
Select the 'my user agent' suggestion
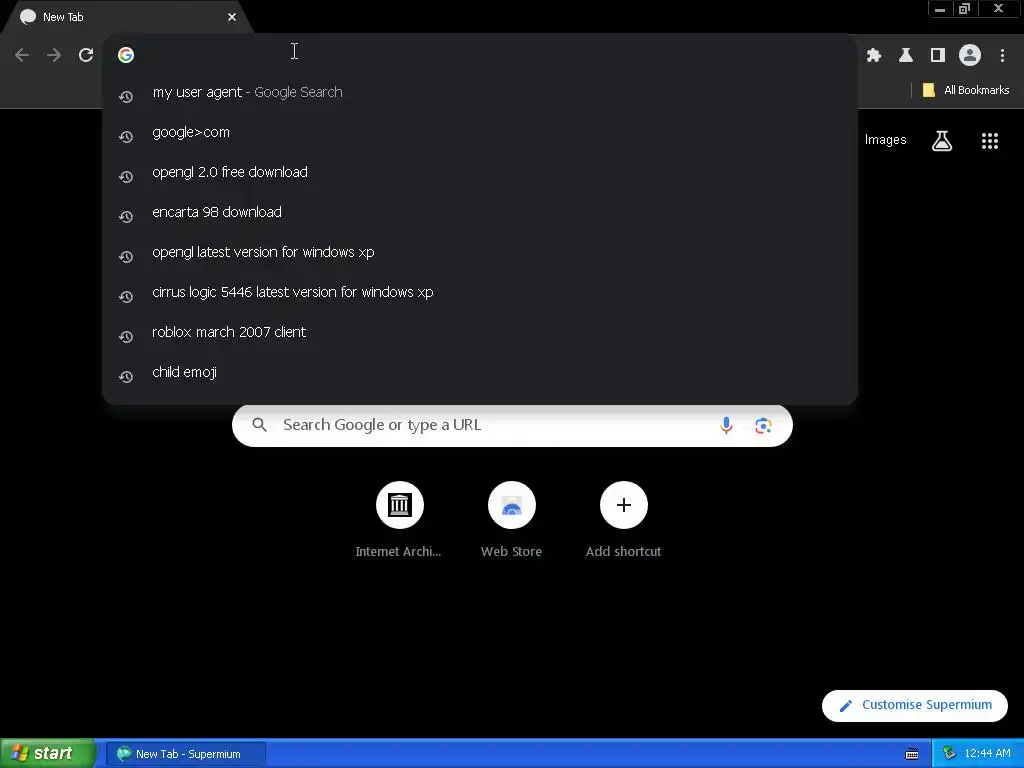click(480, 93)
